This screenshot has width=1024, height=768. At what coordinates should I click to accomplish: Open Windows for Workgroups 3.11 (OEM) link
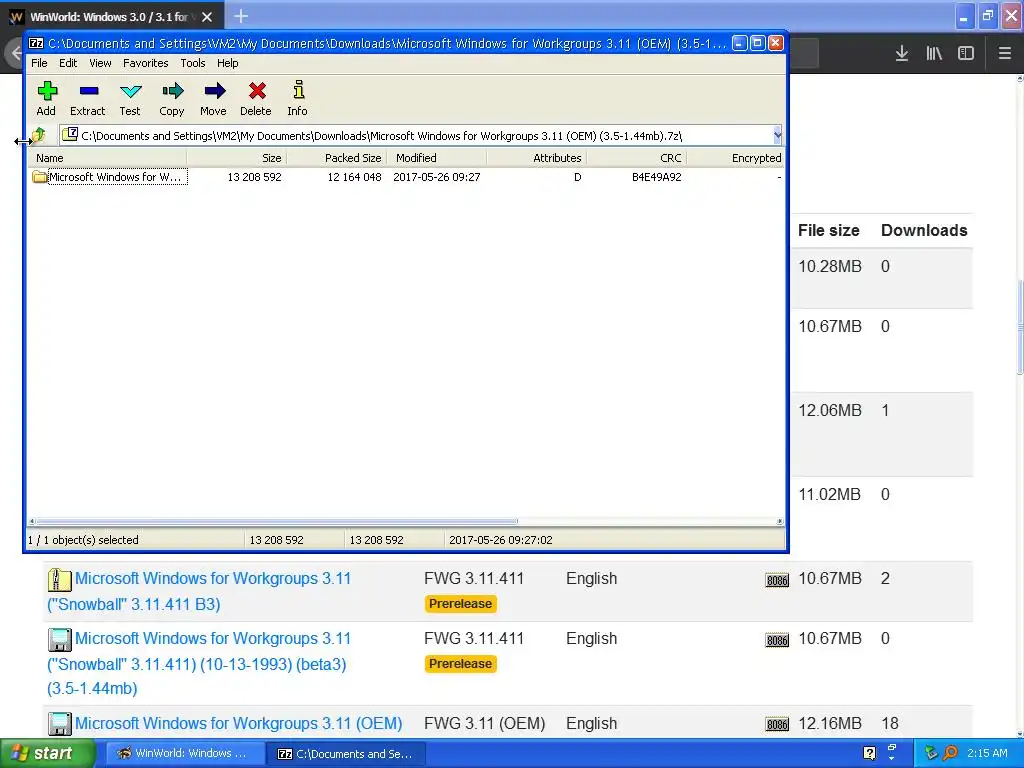pyautogui.click(x=238, y=724)
